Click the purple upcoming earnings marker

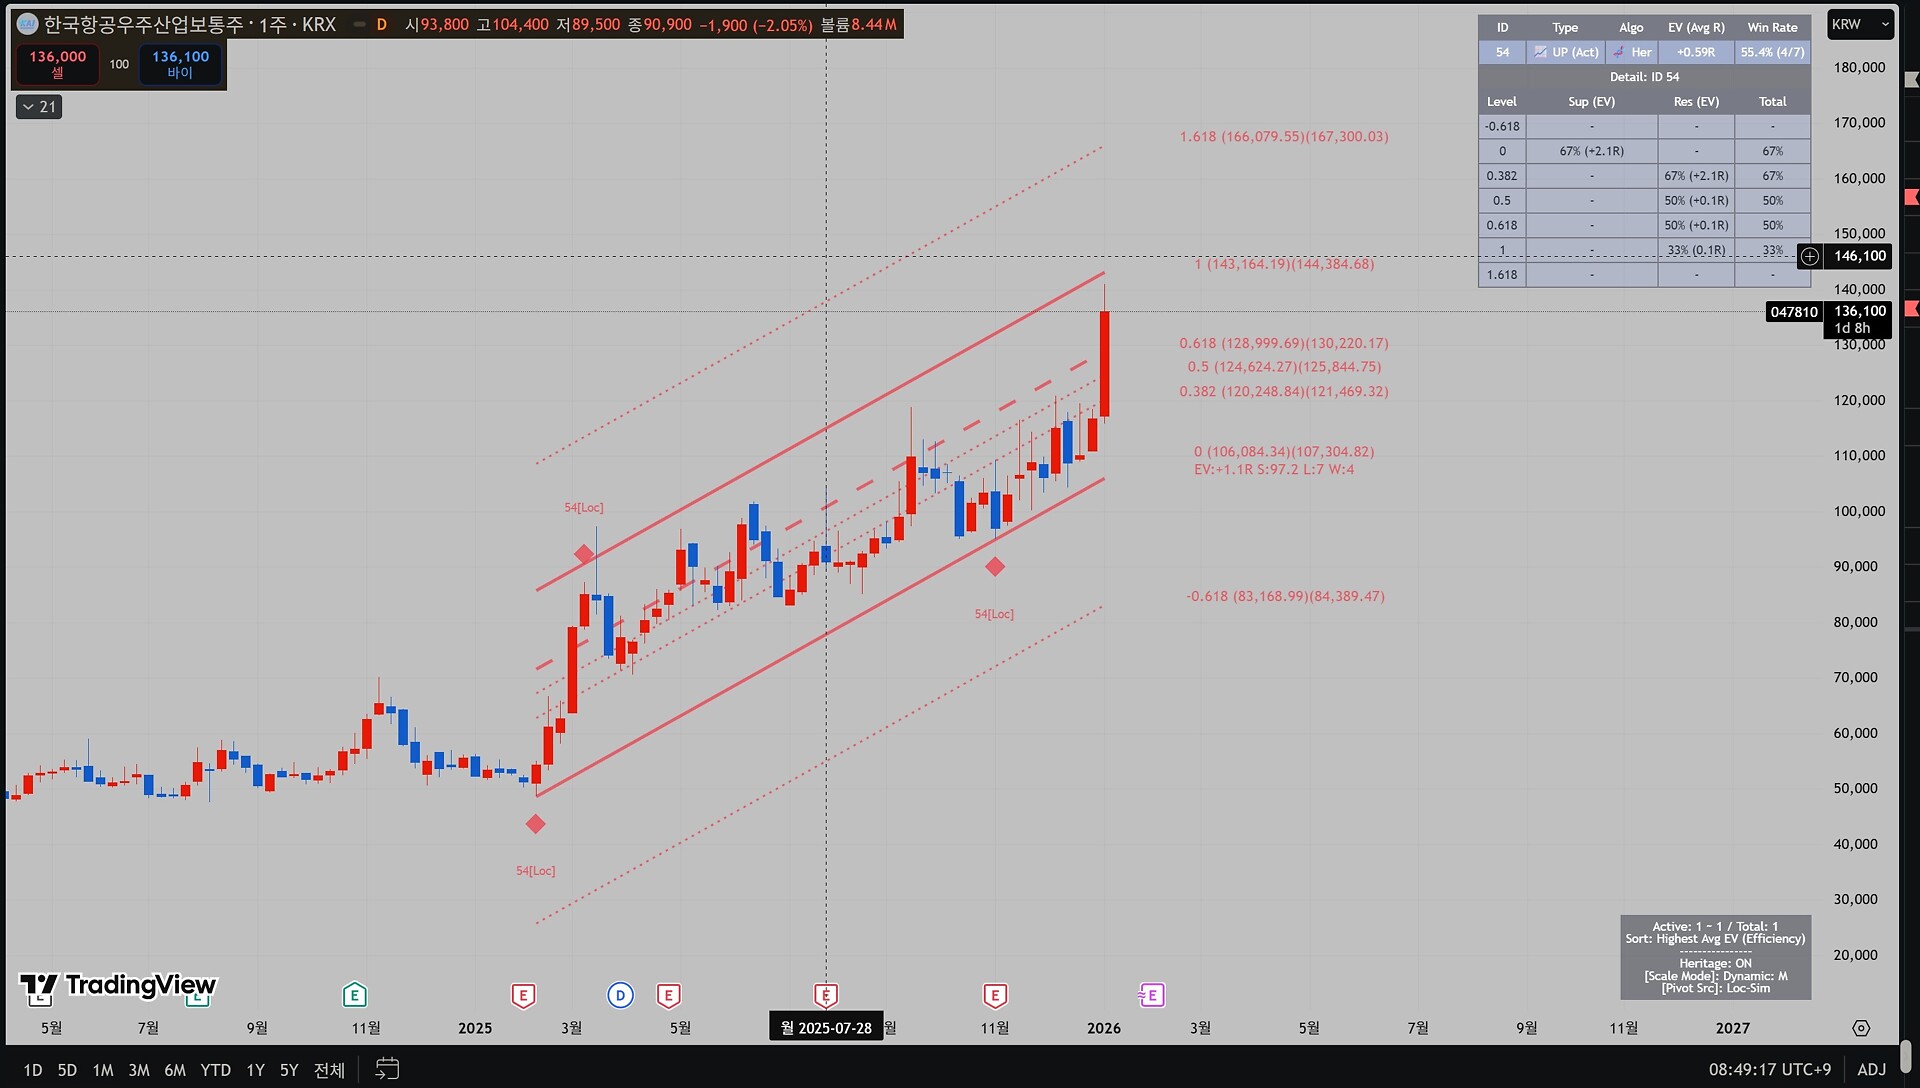(1152, 995)
